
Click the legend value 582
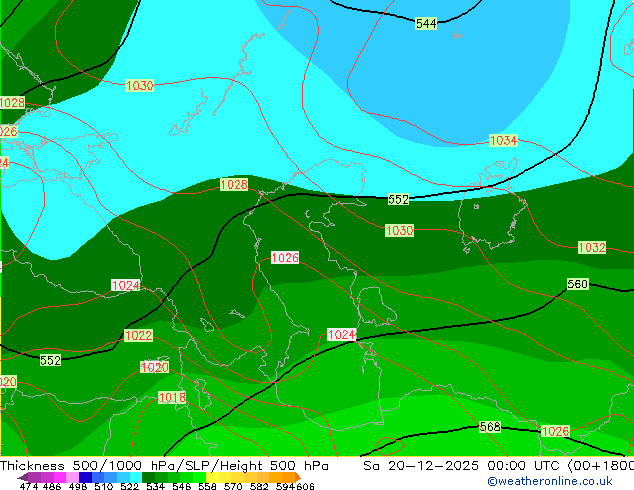pyautogui.click(x=259, y=486)
